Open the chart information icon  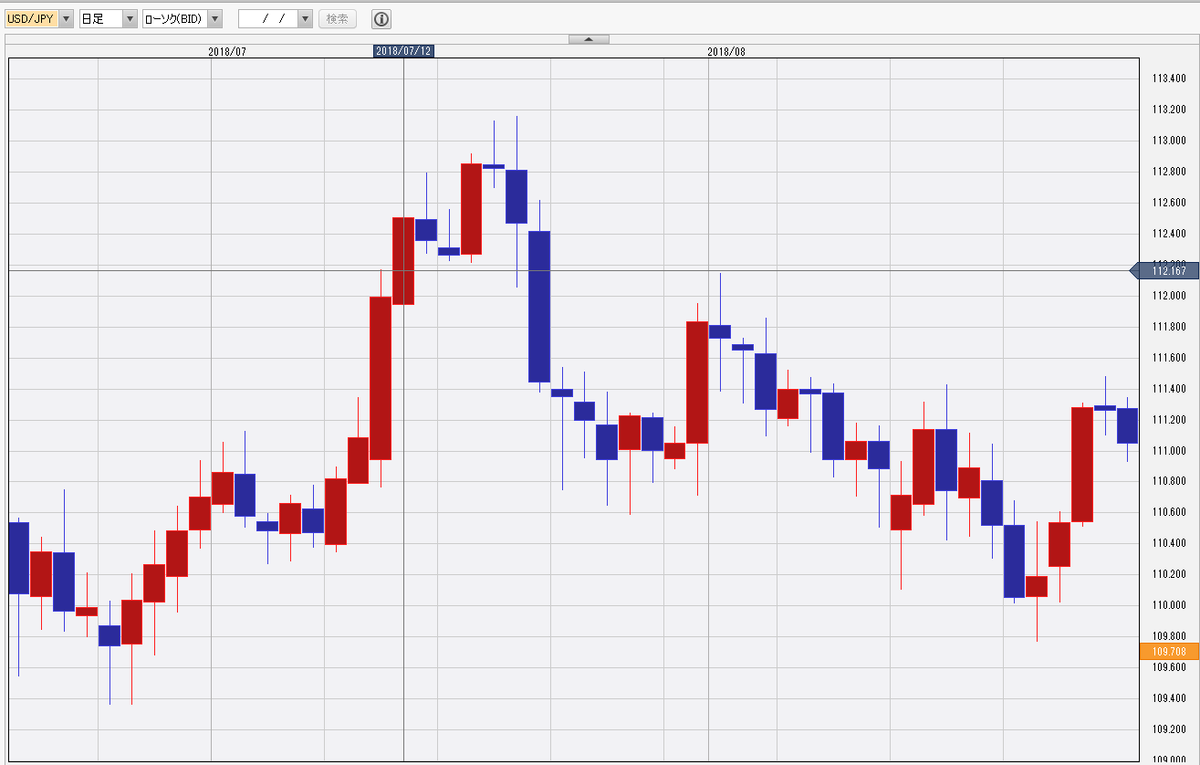381,19
